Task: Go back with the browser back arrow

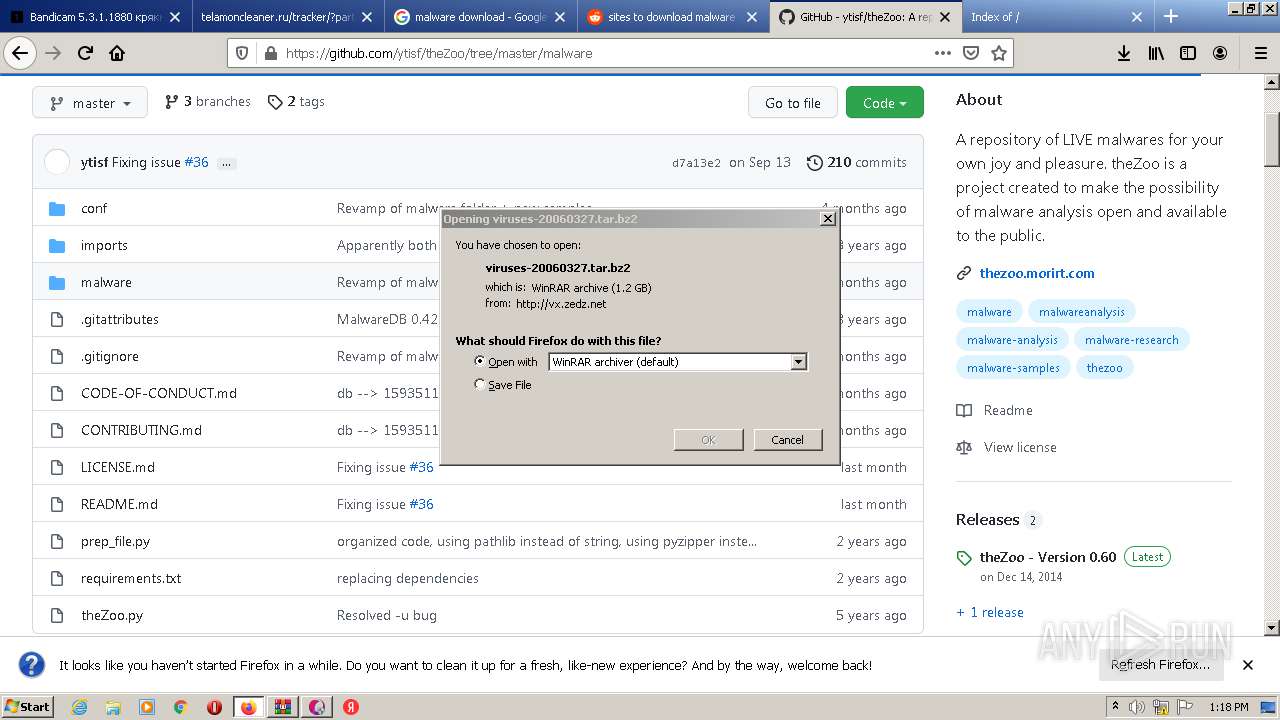Action: [20, 53]
